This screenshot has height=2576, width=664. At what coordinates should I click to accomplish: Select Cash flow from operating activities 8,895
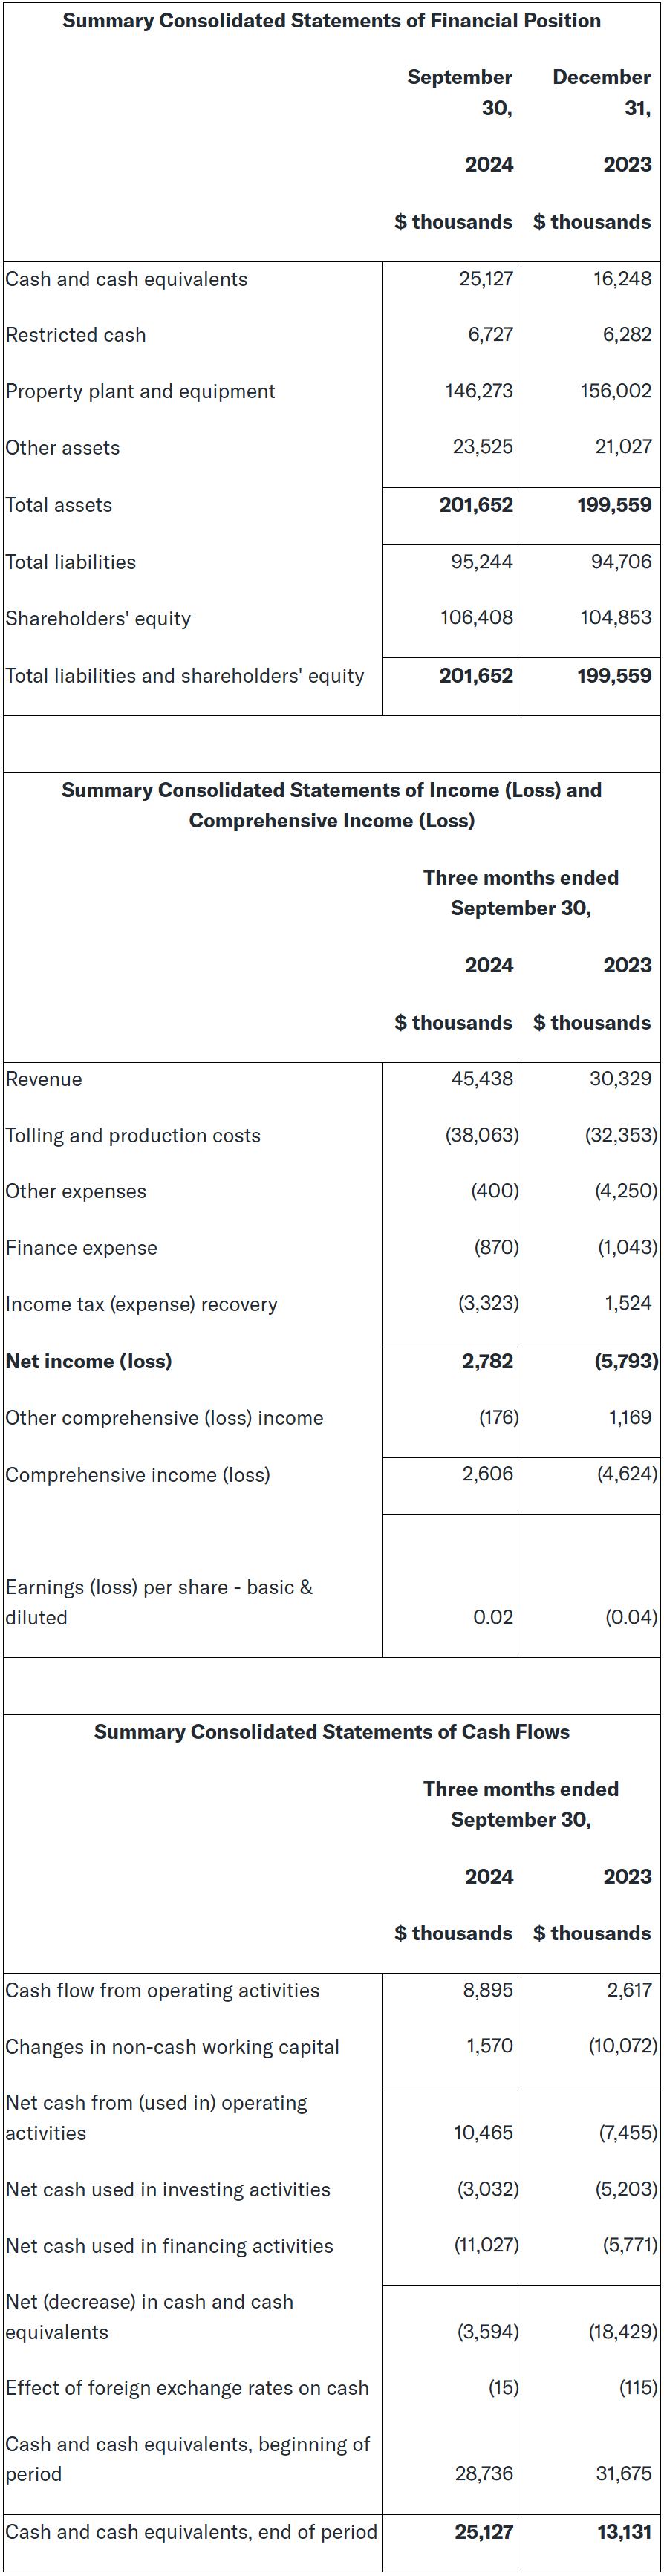pyautogui.click(x=487, y=1990)
